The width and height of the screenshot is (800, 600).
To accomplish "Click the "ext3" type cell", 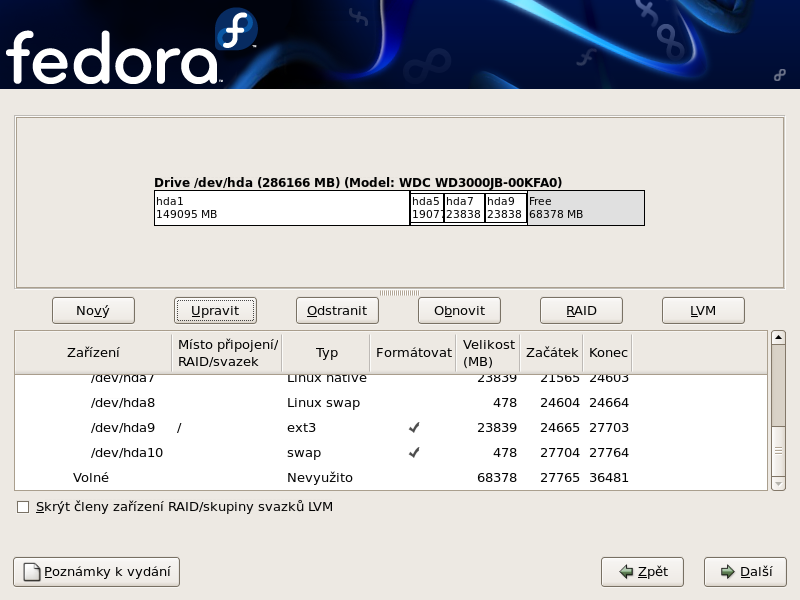I will [x=302, y=428].
